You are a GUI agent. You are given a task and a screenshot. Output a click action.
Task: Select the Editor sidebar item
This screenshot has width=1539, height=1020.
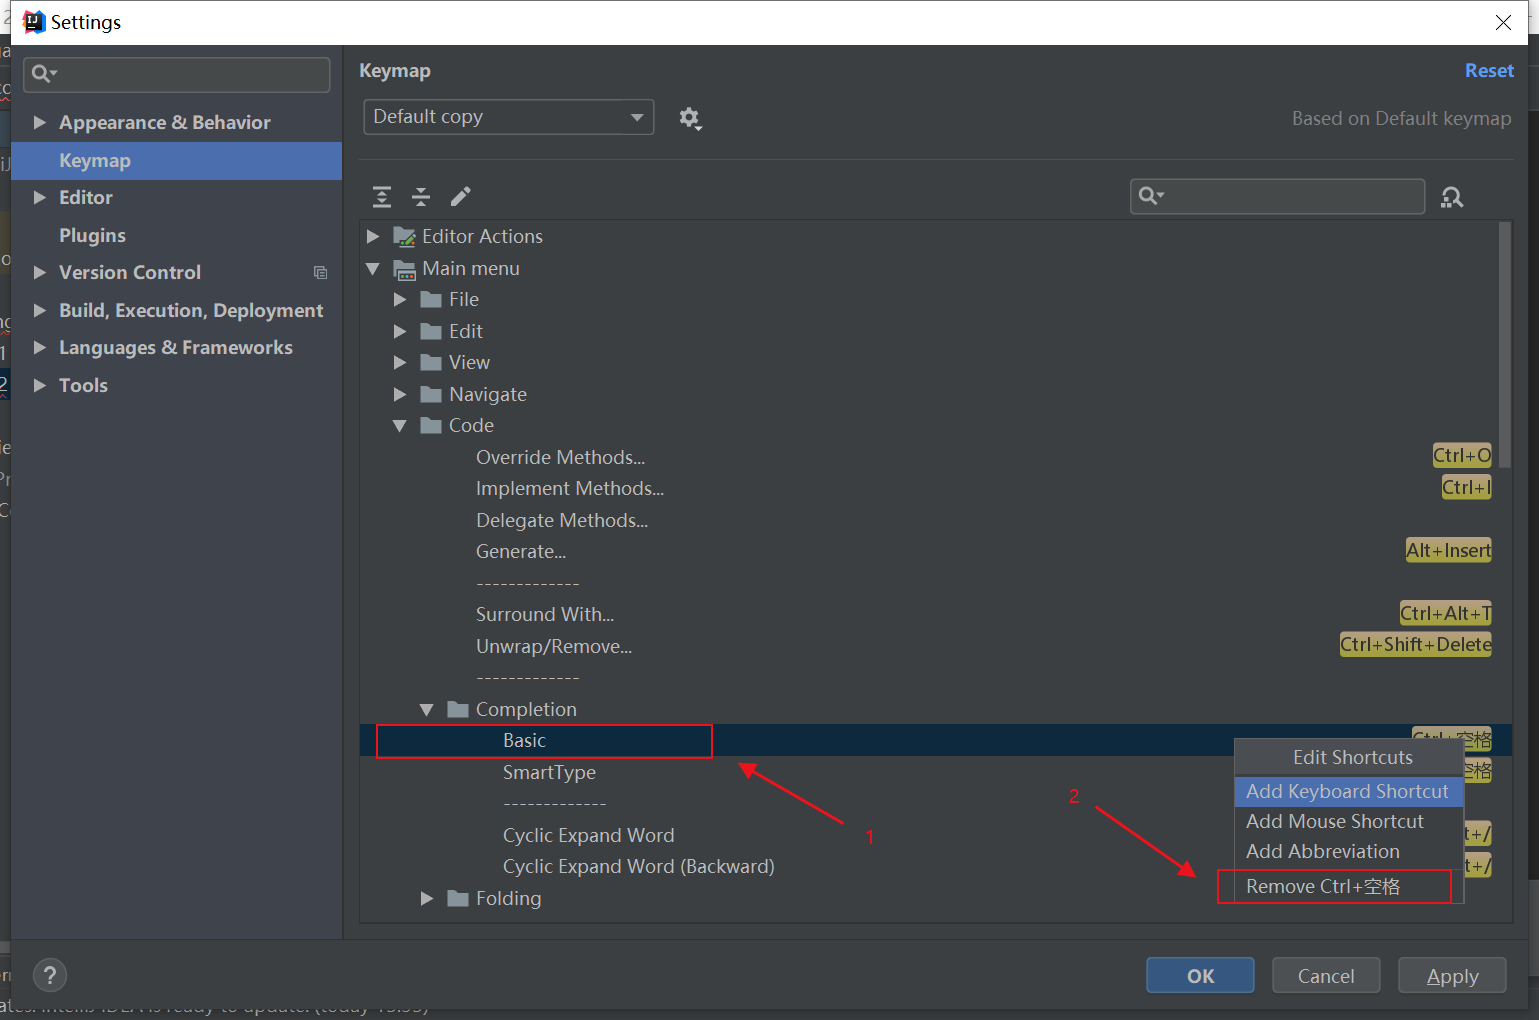point(177,197)
